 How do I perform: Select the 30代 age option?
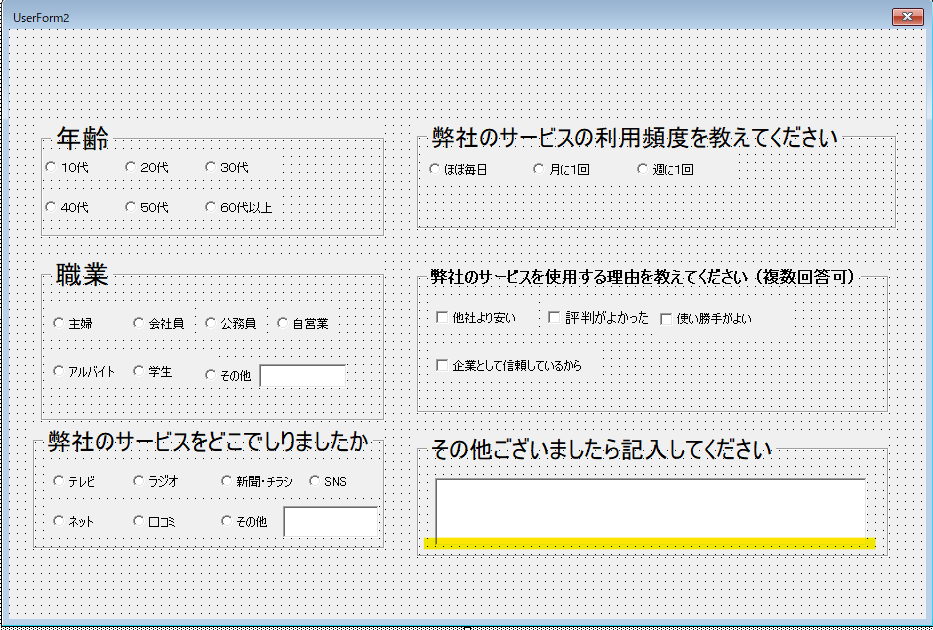(x=209, y=166)
